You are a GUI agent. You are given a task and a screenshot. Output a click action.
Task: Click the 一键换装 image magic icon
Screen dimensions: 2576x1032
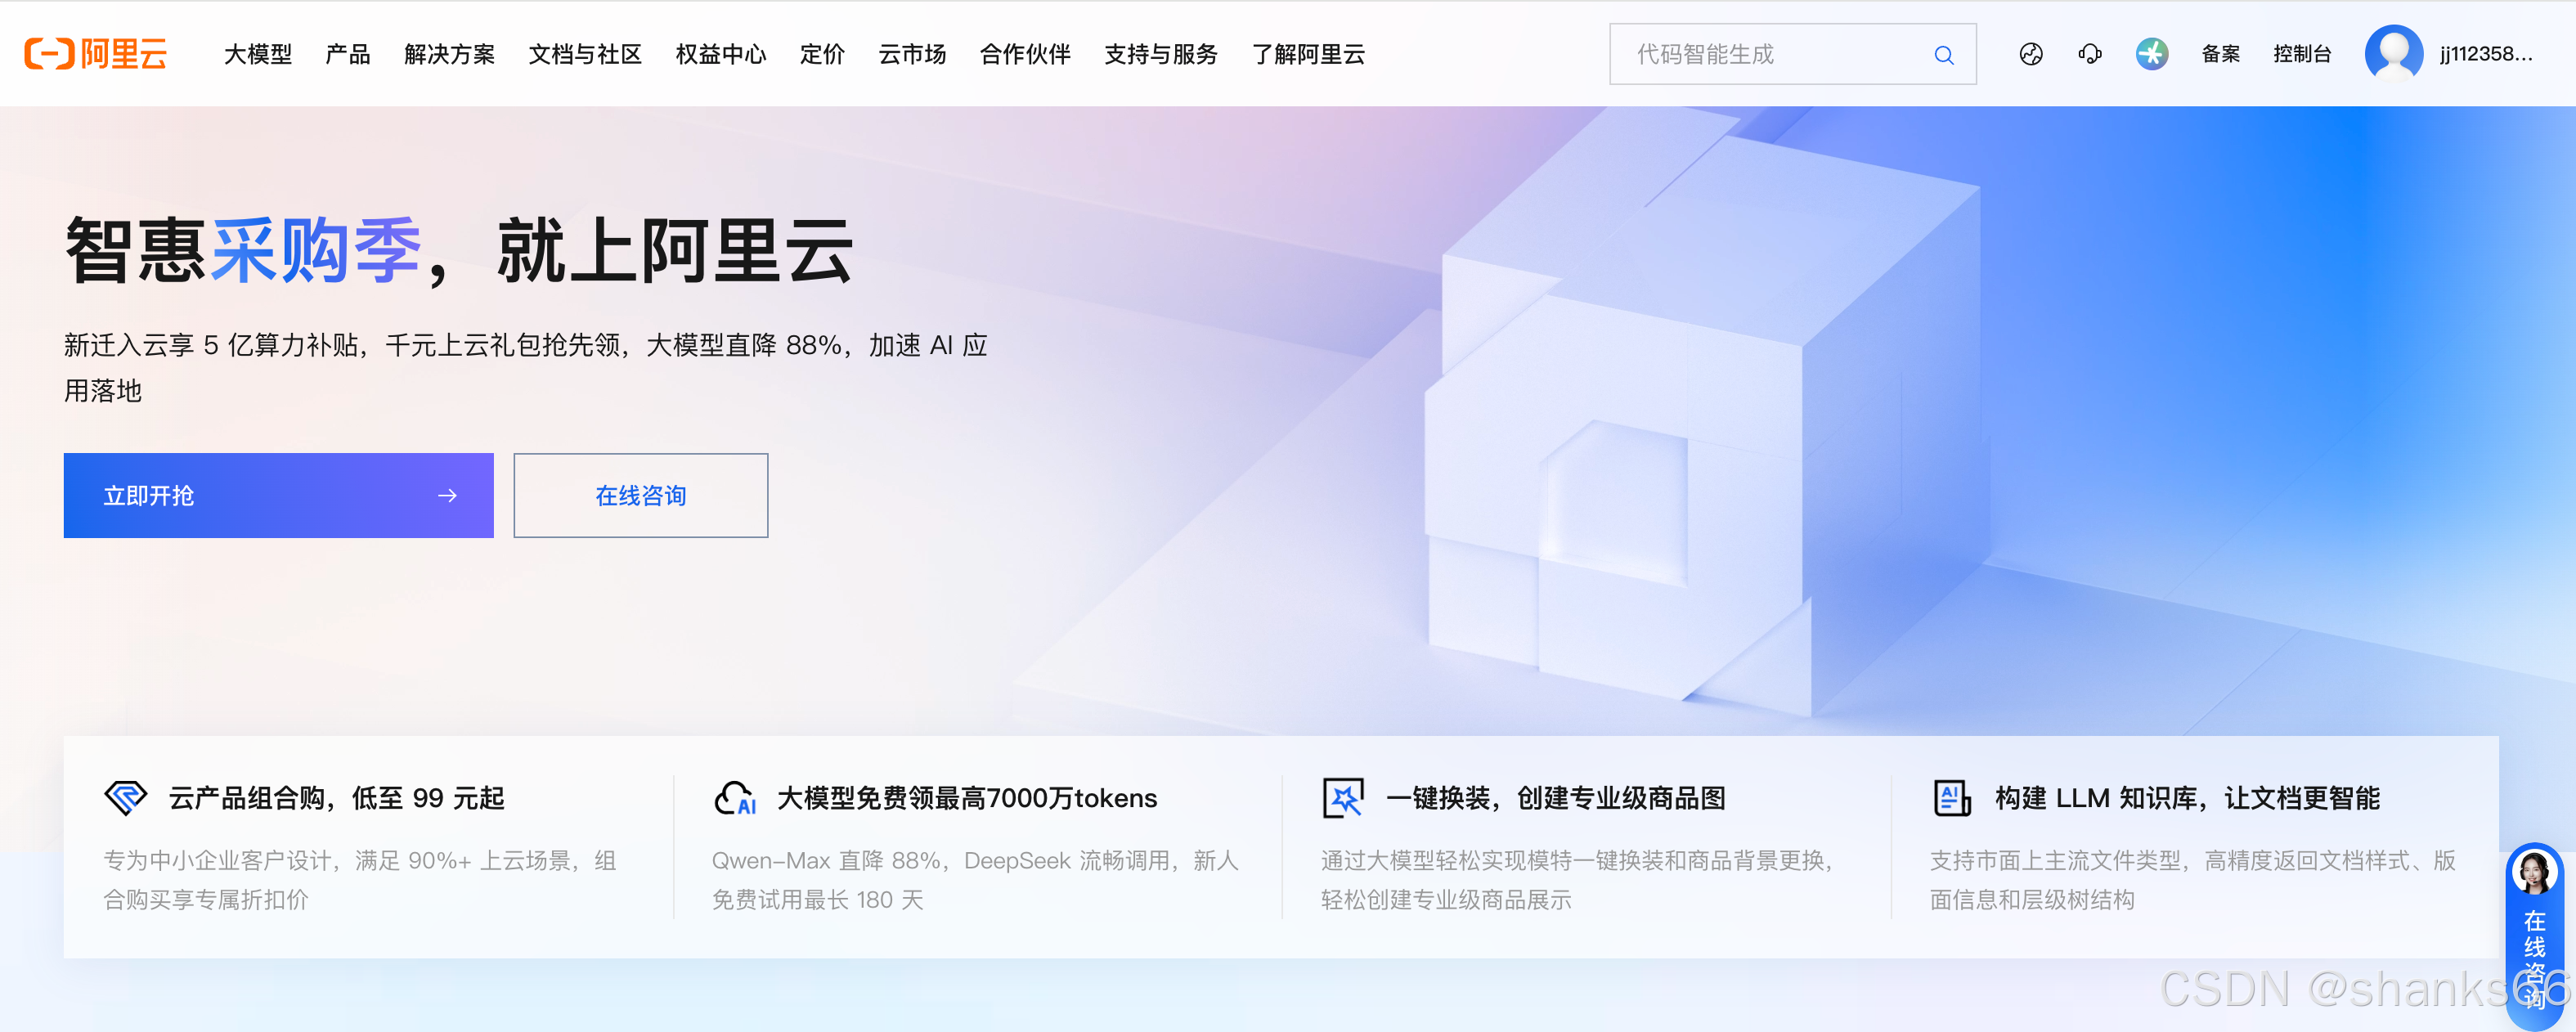(1343, 797)
